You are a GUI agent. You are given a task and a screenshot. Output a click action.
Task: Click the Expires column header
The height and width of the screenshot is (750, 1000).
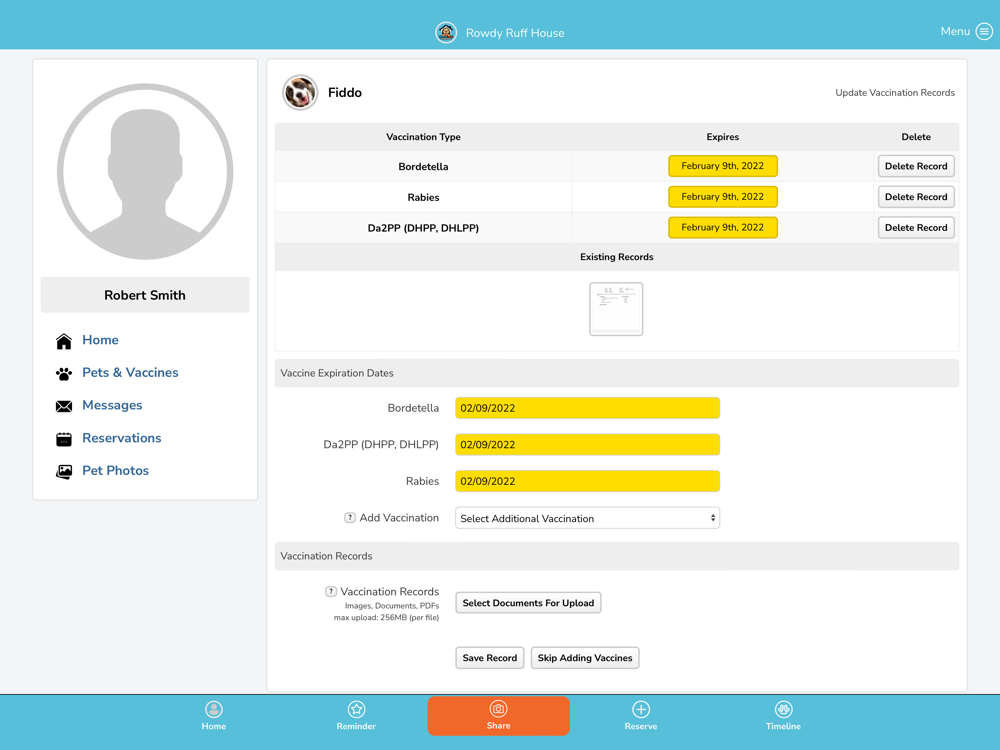[723, 136]
